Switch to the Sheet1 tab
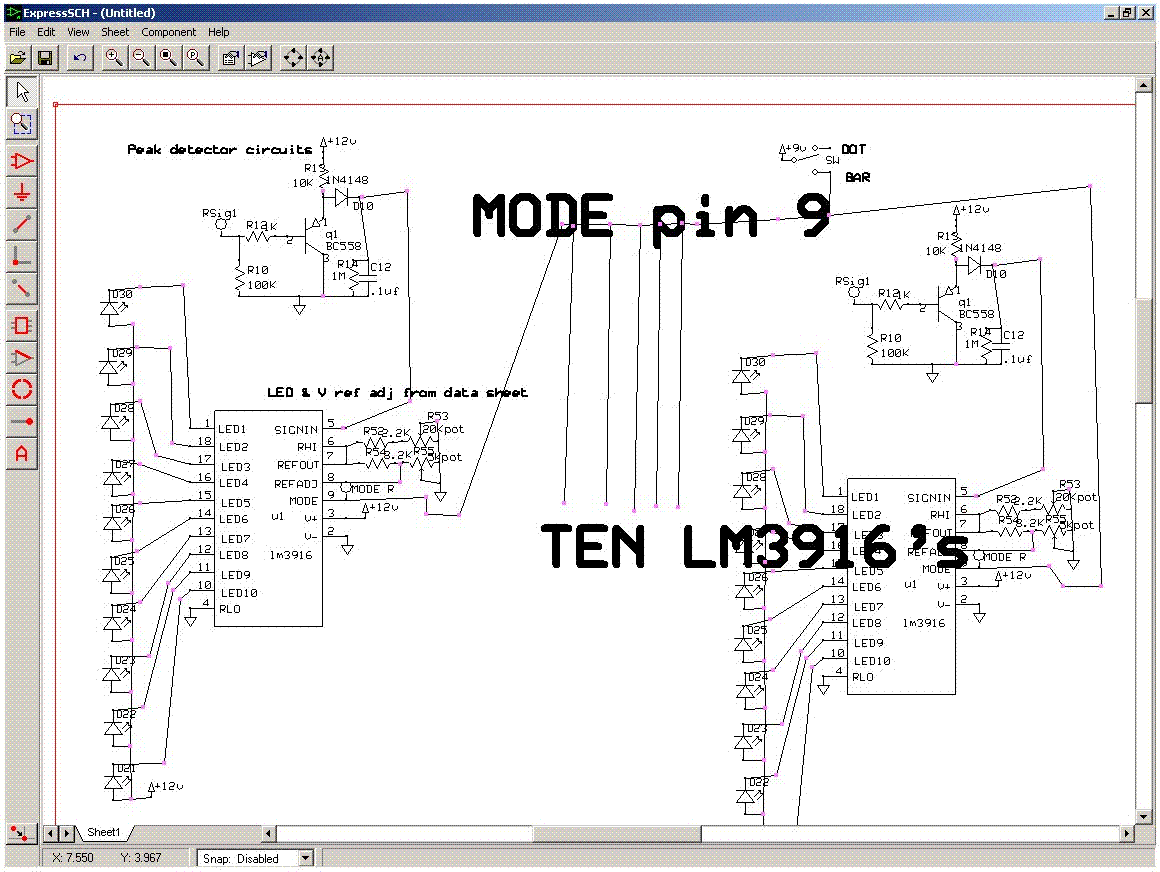Image resolution: width=1160 pixels, height=872 pixels. pyautogui.click(x=104, y=833)
